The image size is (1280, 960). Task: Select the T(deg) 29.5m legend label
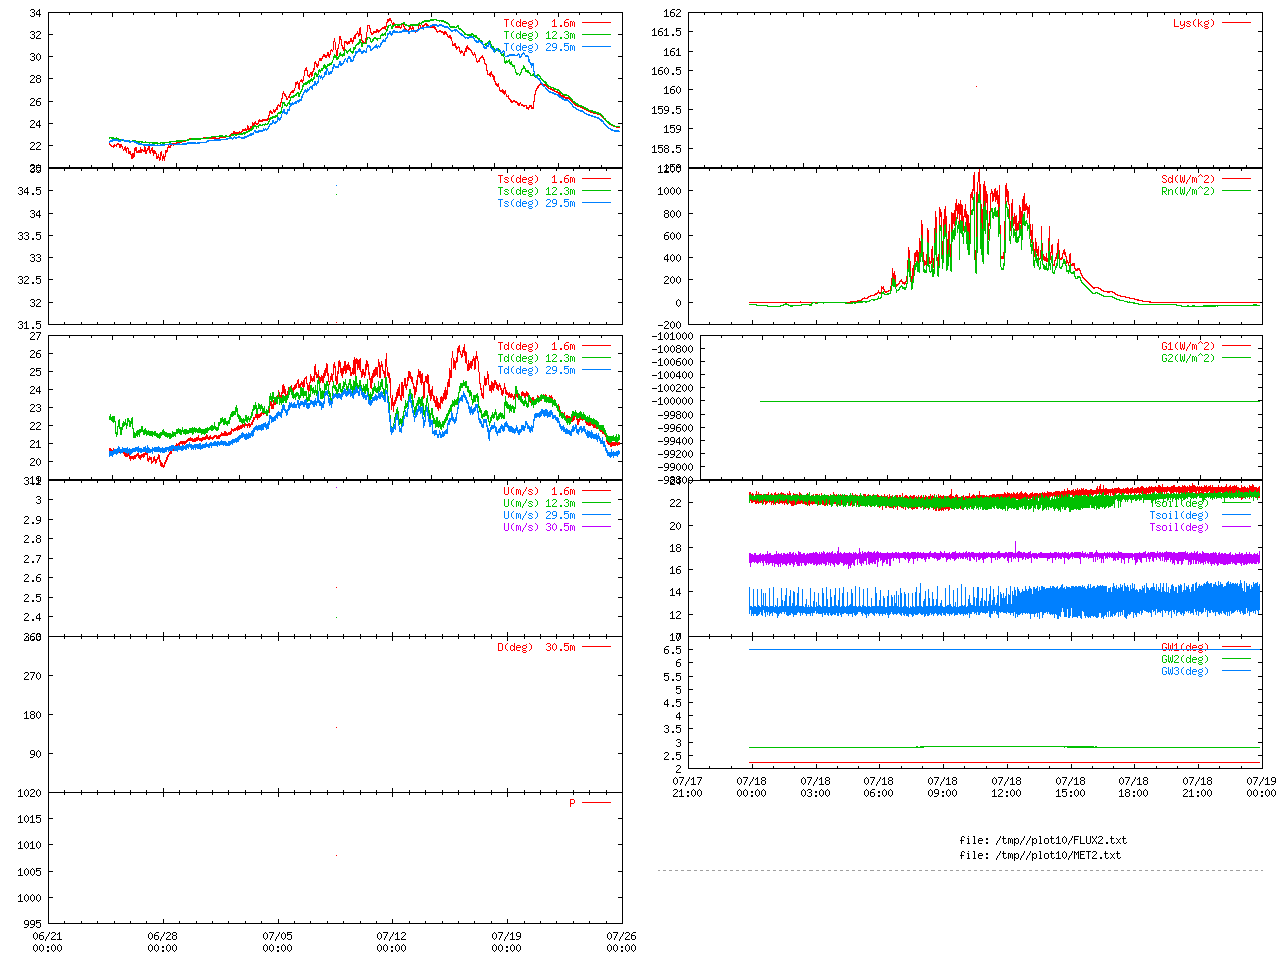pos(539,47)
